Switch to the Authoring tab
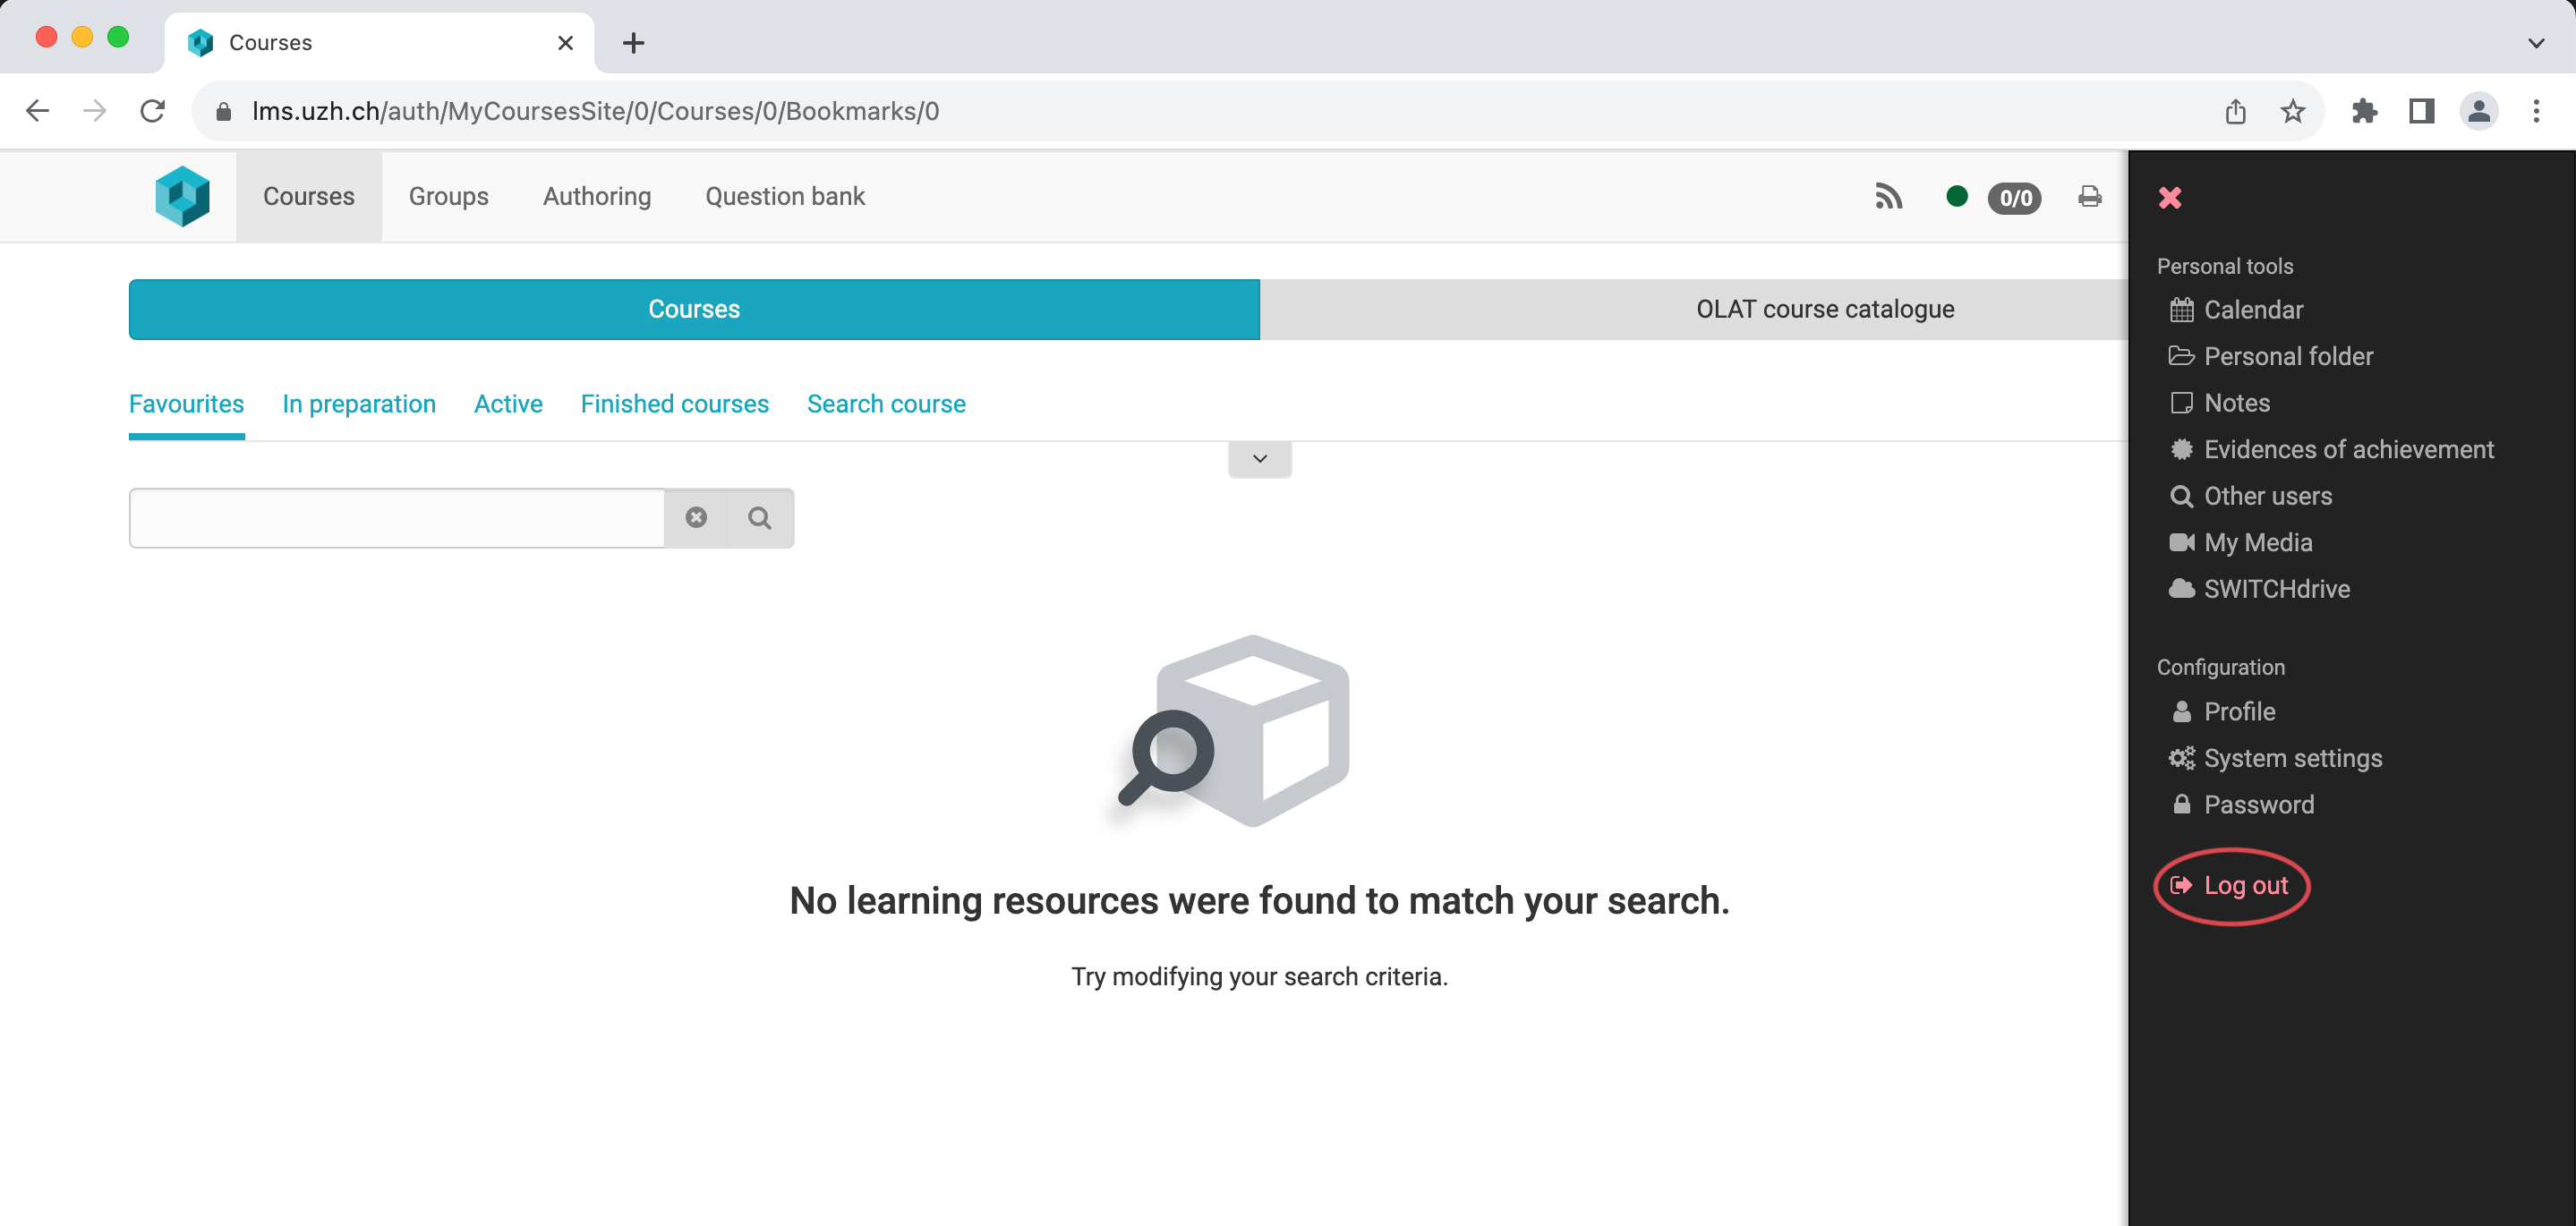 [597, 196]
